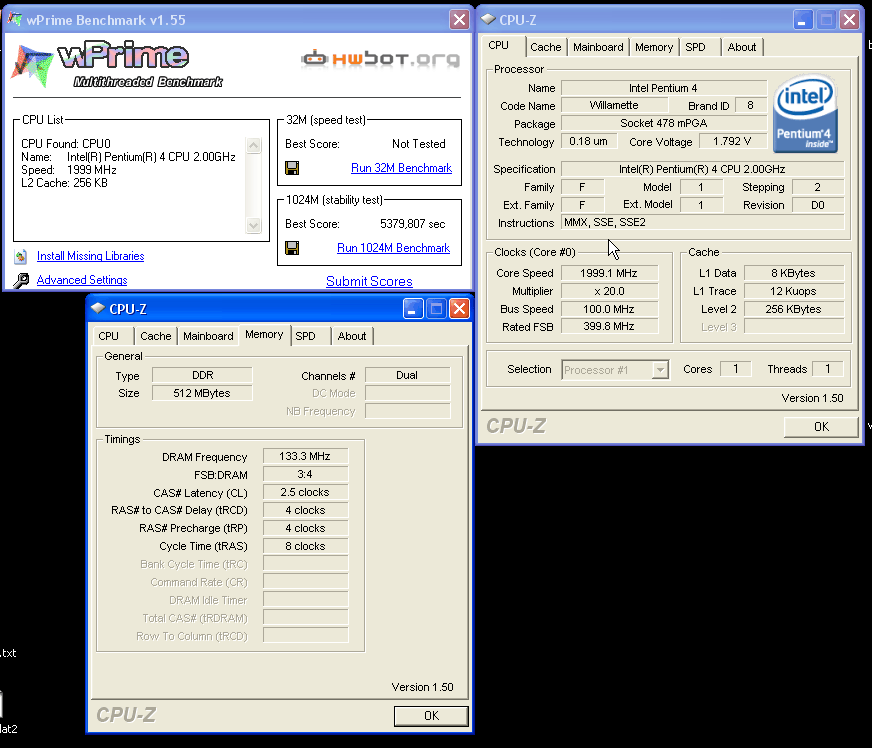This screenshot has width=872, height=748.
Task: Click Submit Scores link
Action: pyautogui.click(x=369, y=281)
